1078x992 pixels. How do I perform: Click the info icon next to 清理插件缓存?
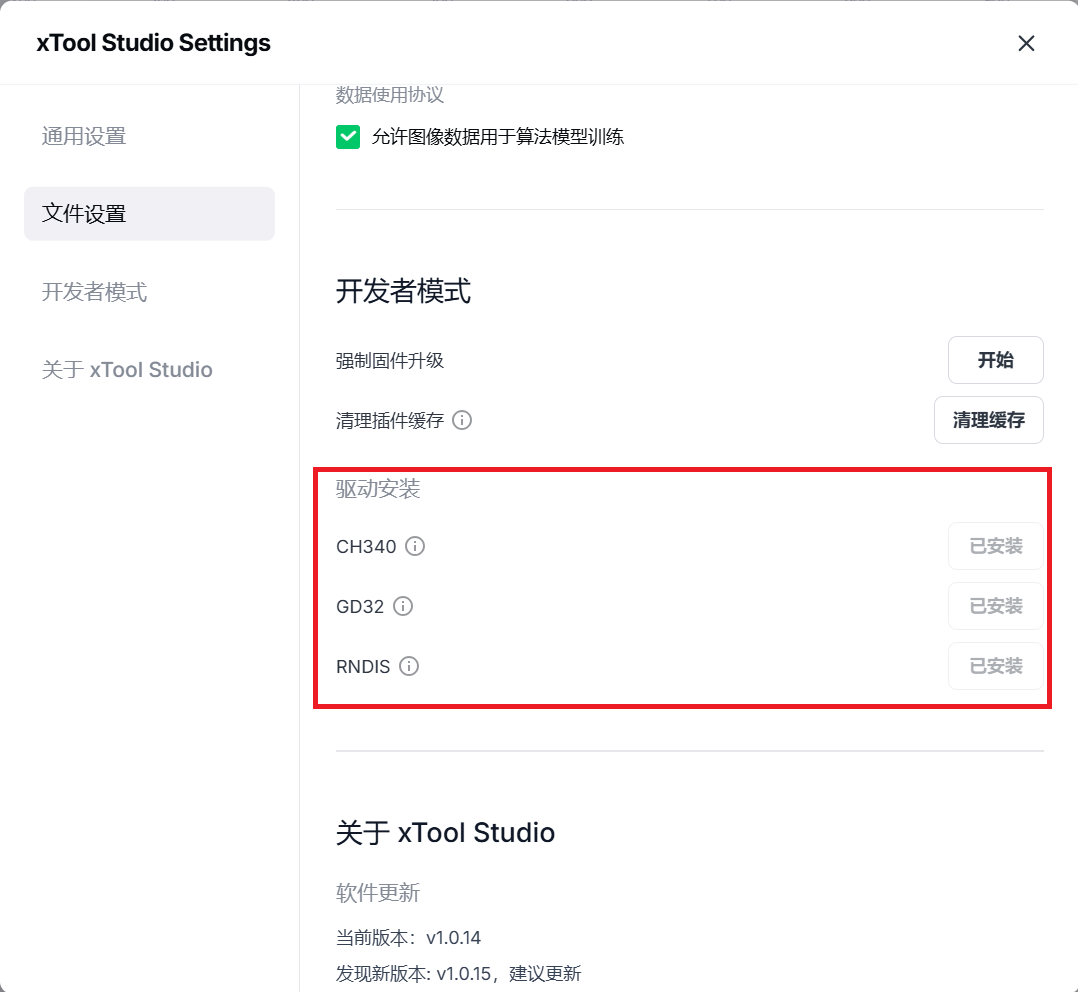[x=462, y=420]
